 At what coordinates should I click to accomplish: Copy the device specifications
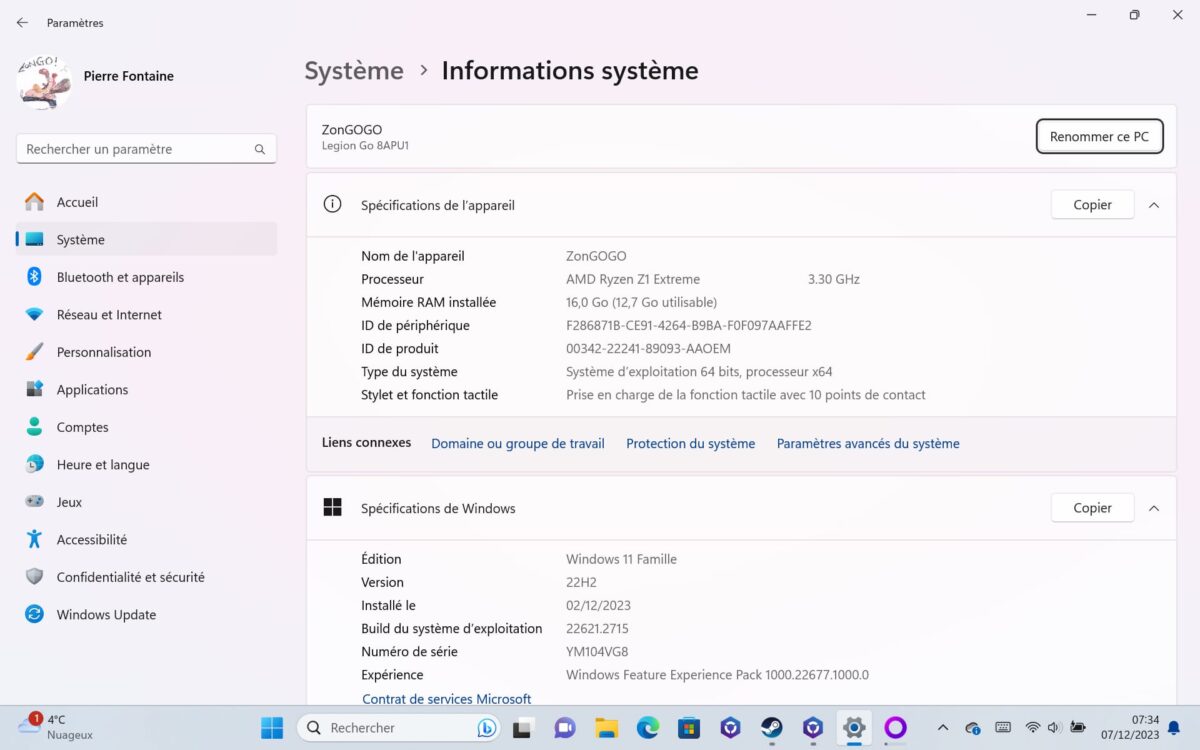tap(1092, 205)
